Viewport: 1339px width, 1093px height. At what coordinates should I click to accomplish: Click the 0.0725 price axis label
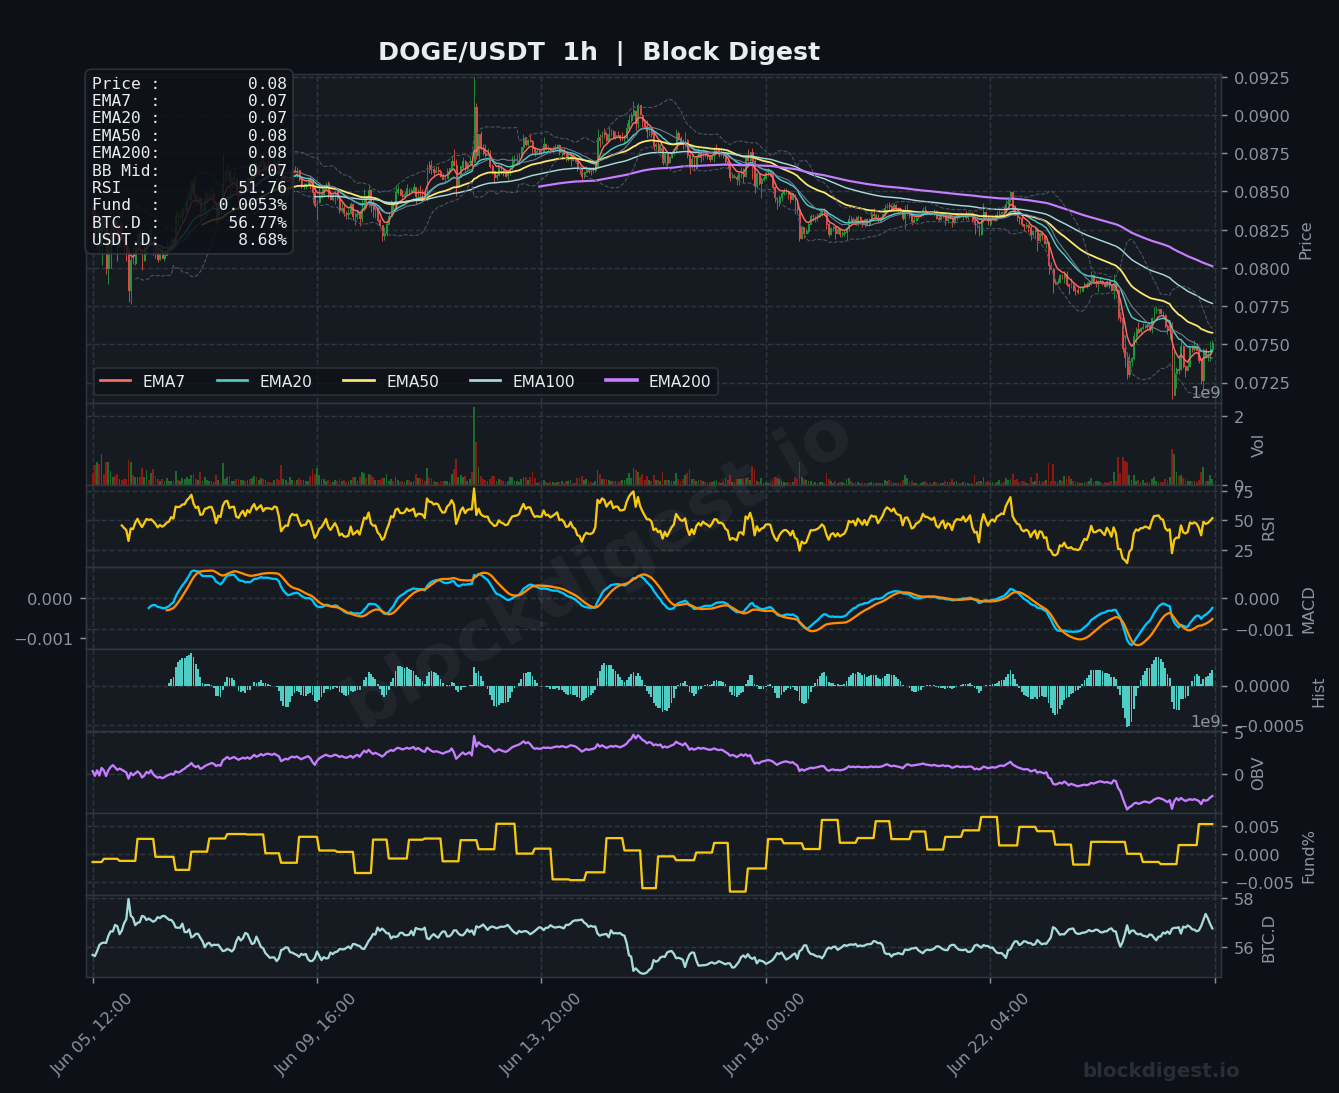1261,384
